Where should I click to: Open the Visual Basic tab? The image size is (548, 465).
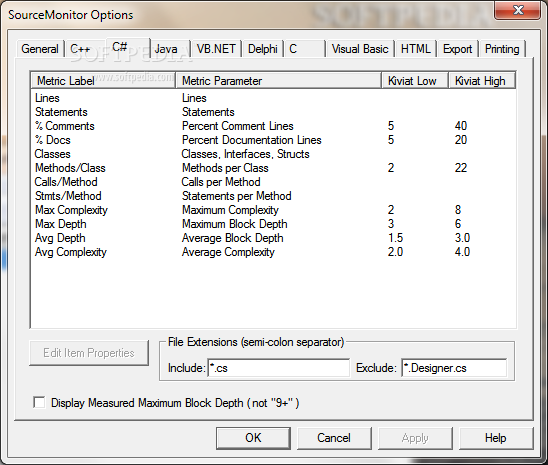360,49
